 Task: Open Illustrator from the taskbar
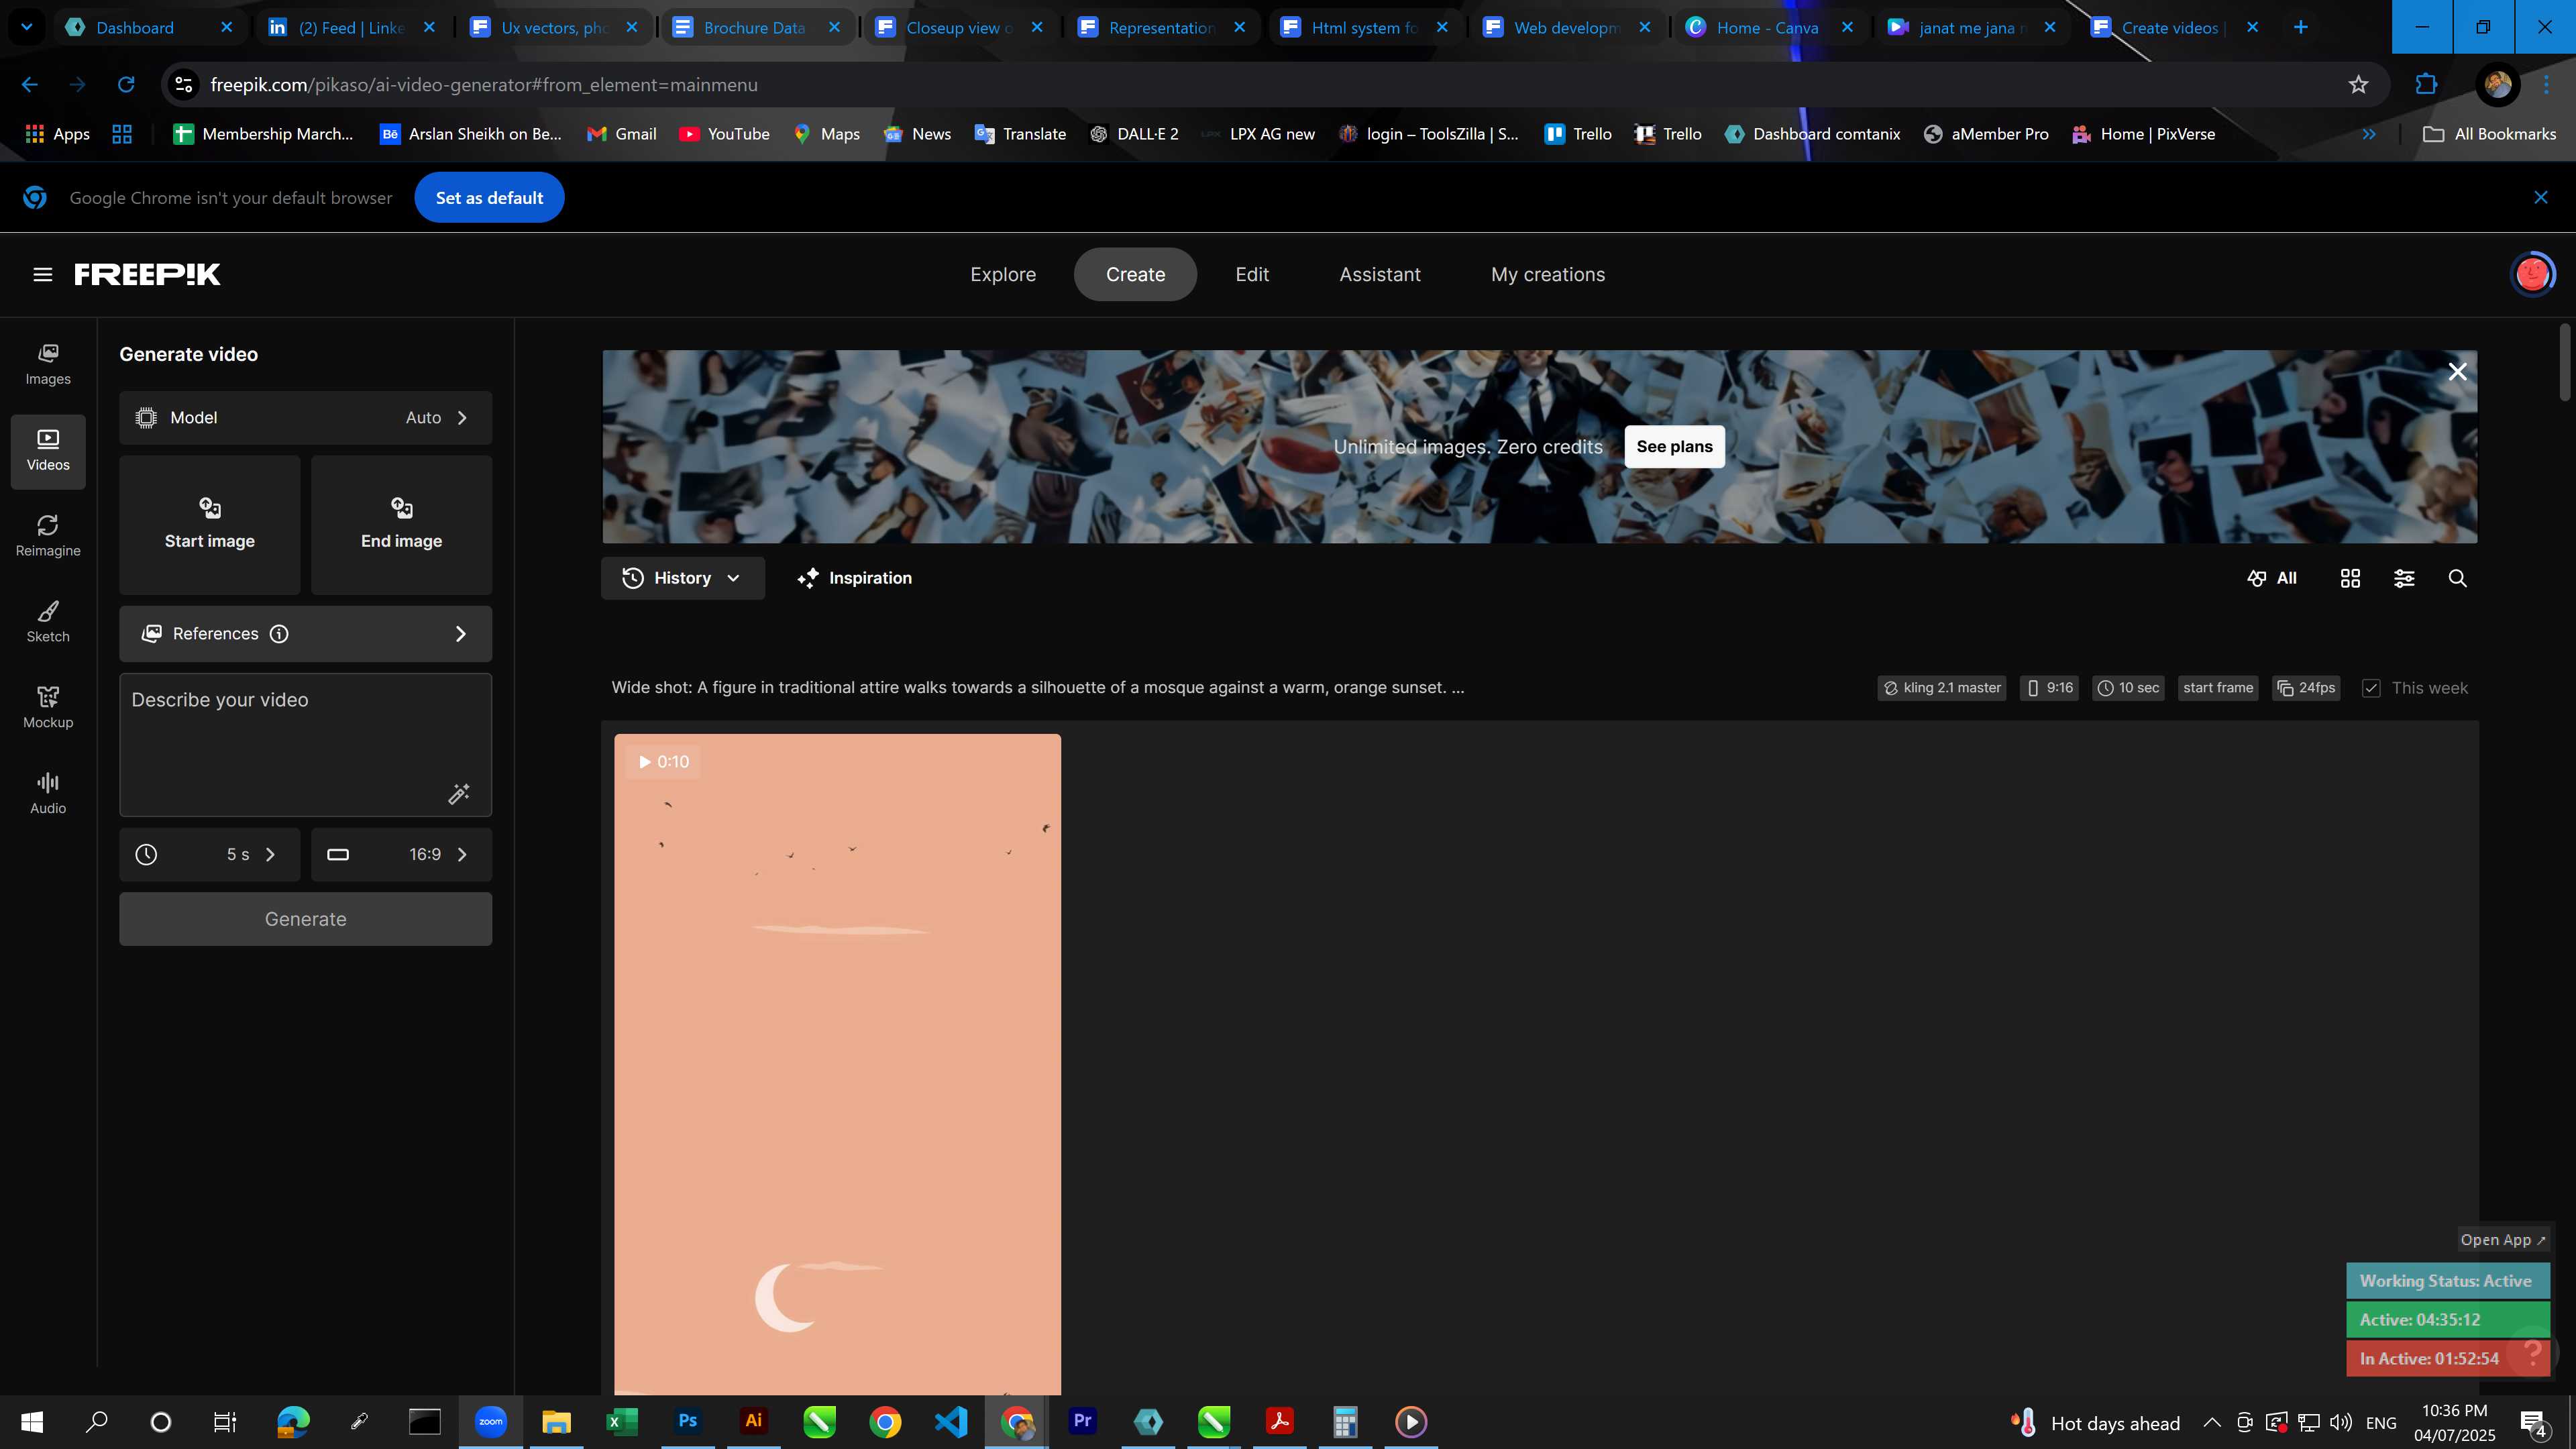click(753, 1421)
